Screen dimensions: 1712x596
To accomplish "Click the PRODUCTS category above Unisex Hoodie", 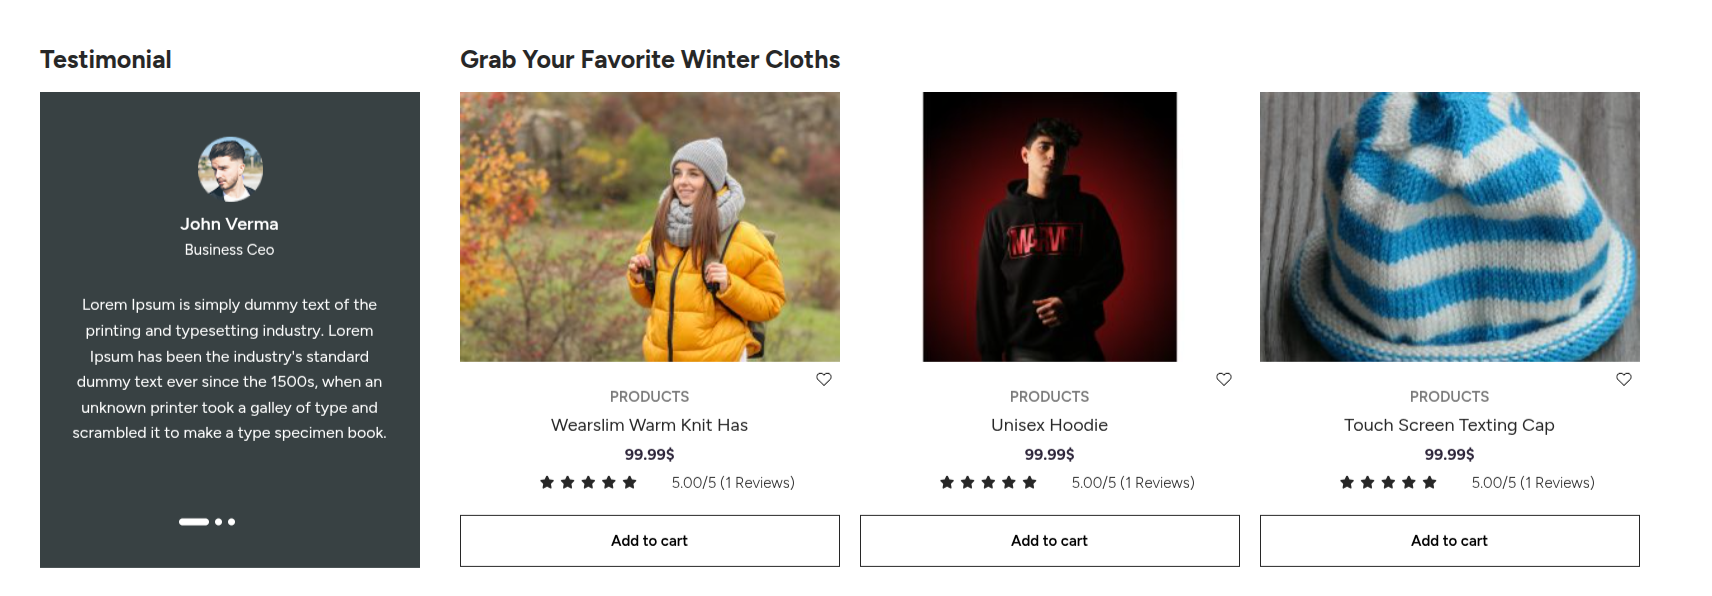I will (x=1050, y=397).
